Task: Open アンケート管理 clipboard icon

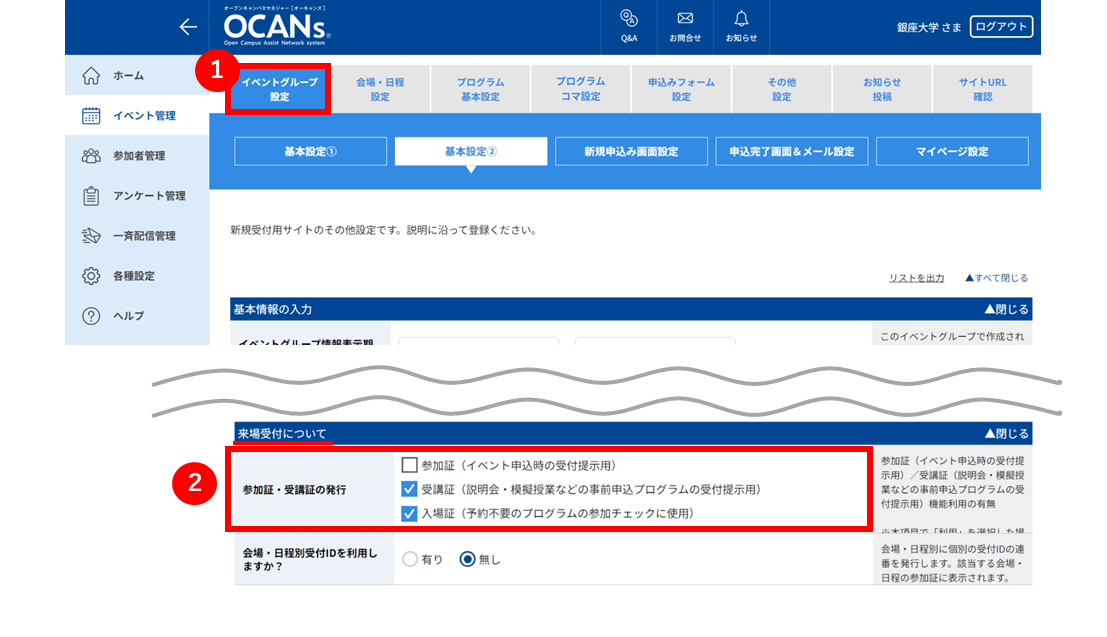Action: tap(91, 196)
